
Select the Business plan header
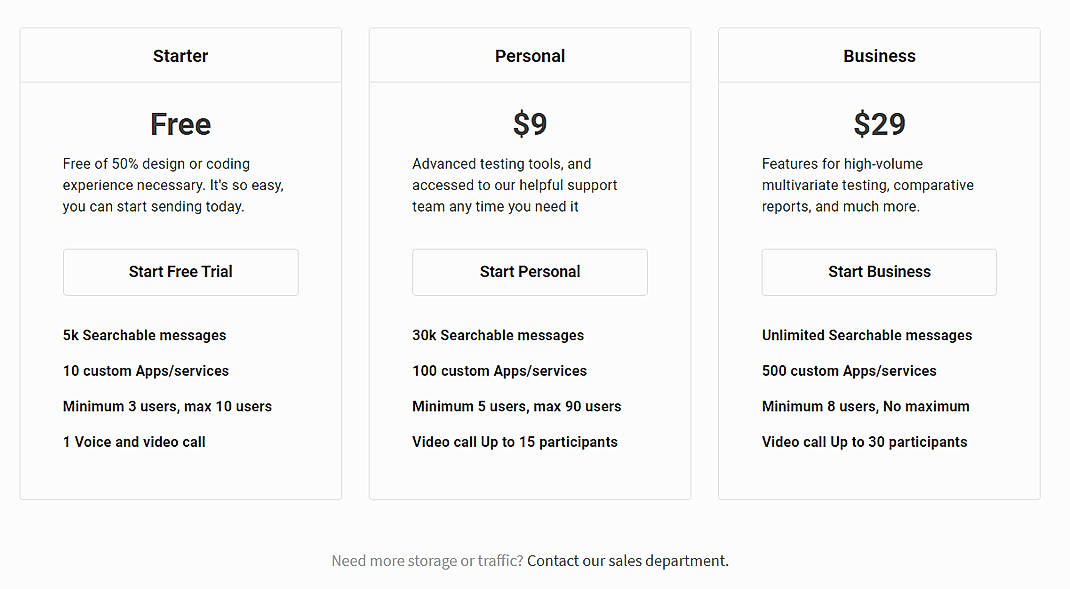pos(878,56)
